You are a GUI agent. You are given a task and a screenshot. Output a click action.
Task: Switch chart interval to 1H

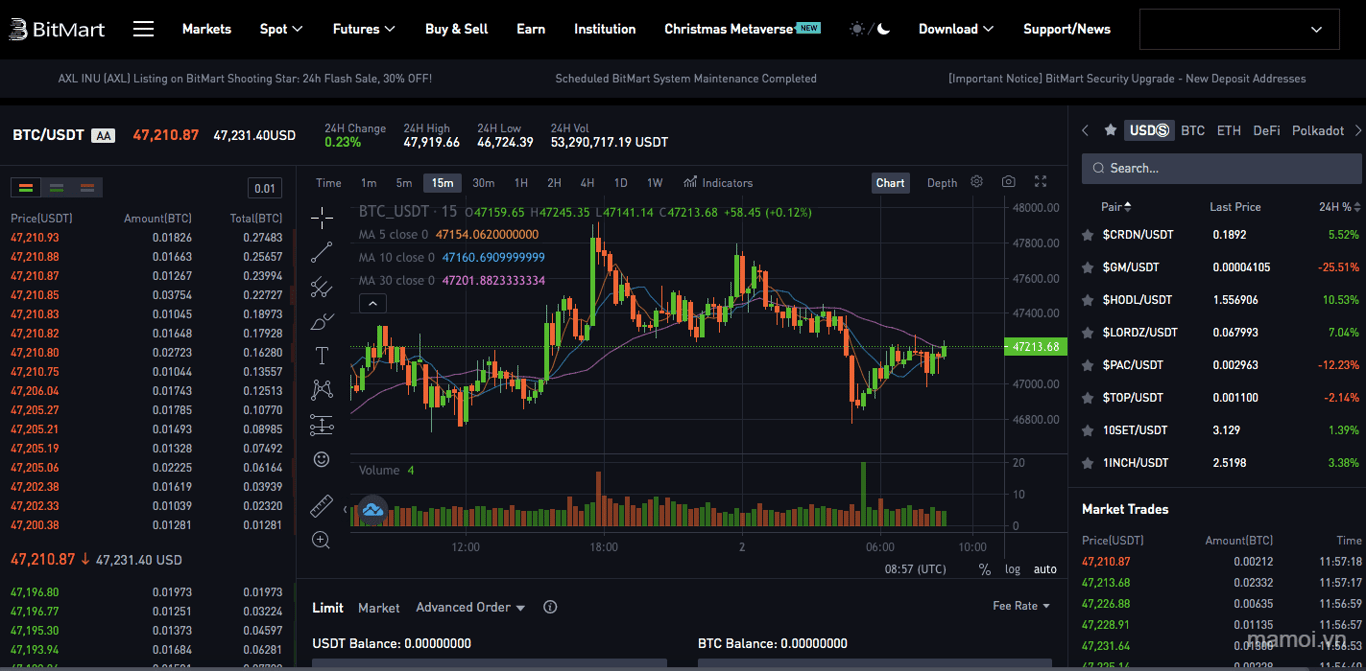521,183
